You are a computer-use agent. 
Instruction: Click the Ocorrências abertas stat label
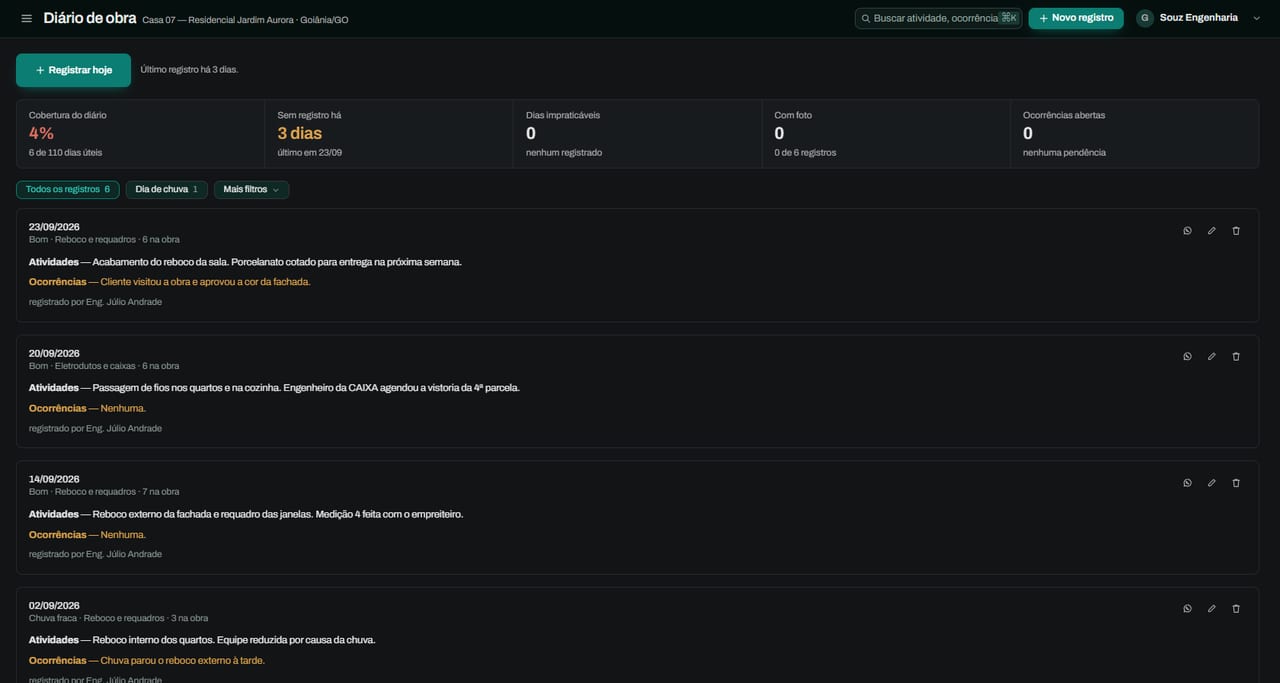click(x=1064, y=115)
